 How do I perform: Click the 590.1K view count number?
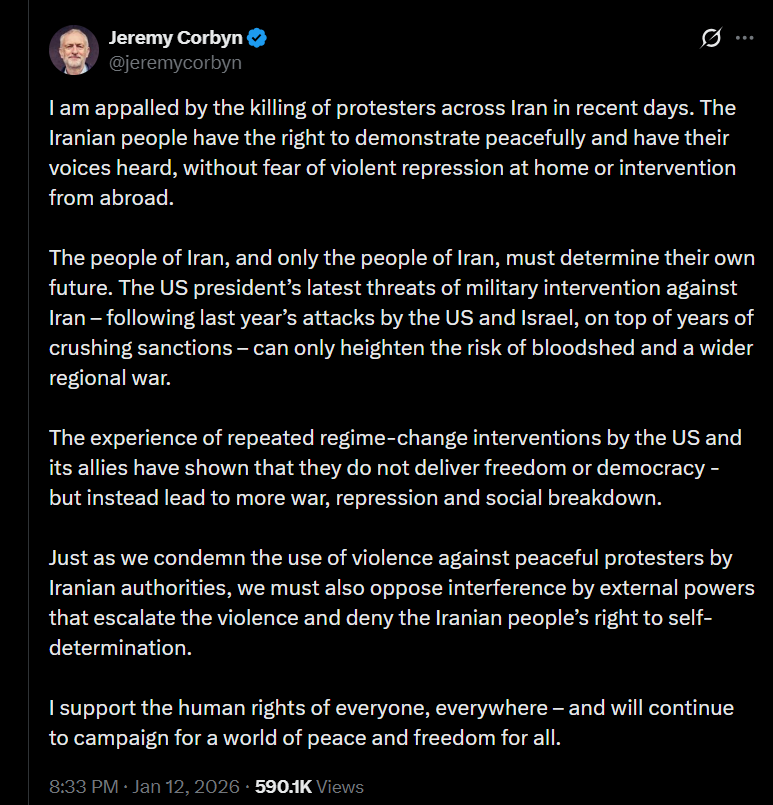click(x=283, y=787)
